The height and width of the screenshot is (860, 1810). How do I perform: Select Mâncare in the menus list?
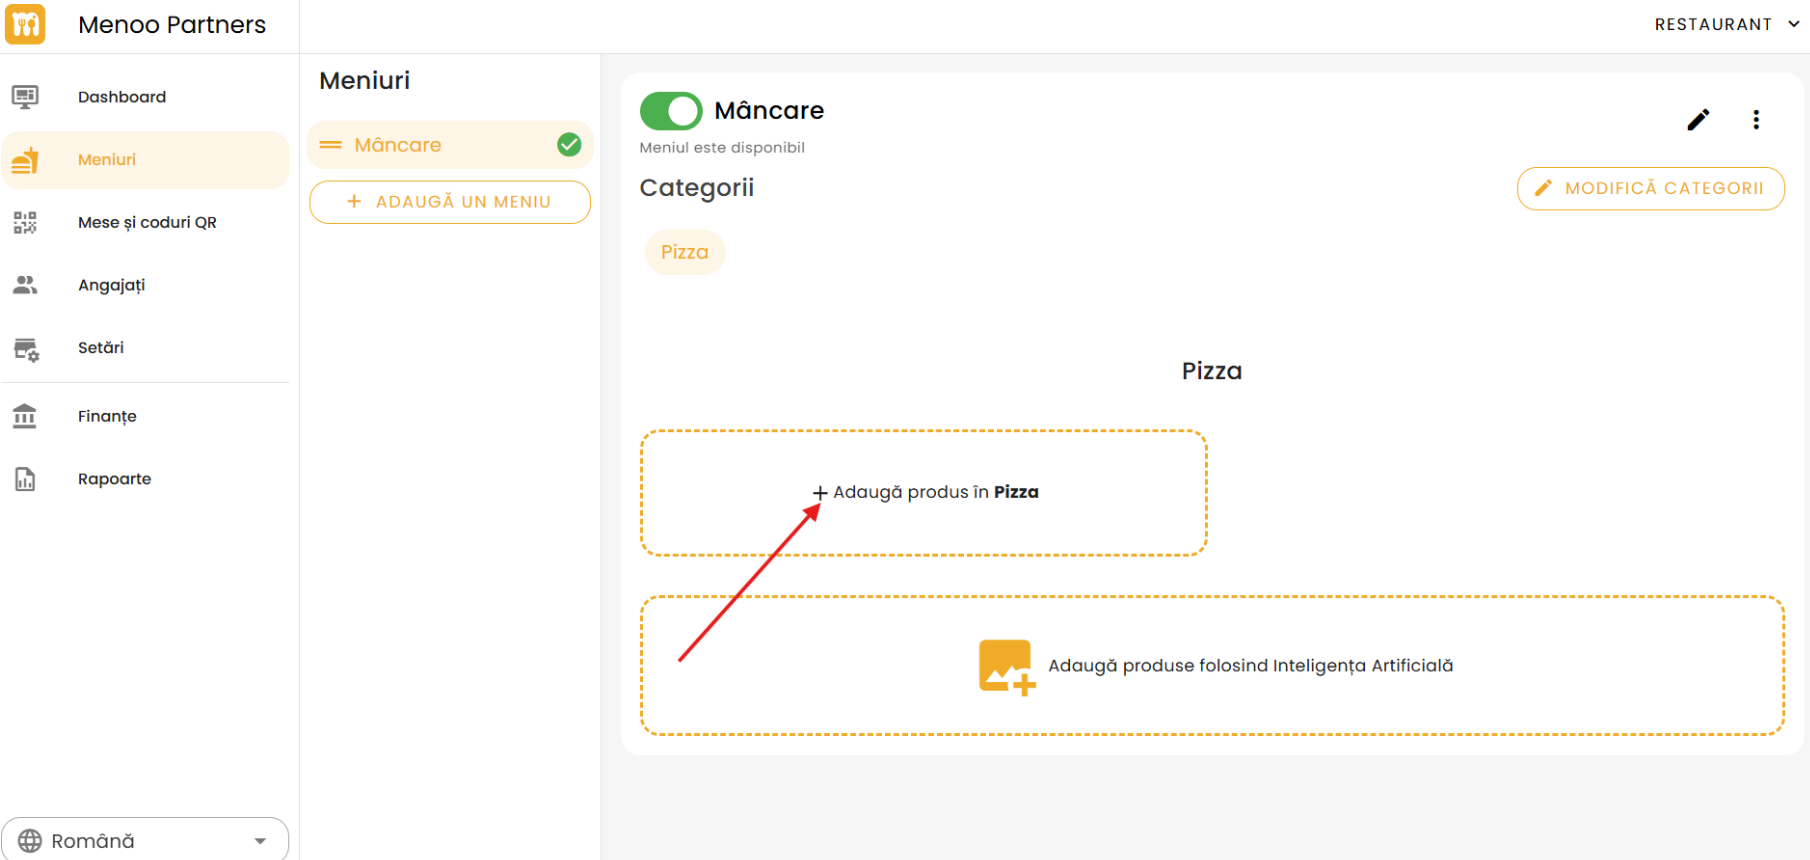click(x=450, y=145)
